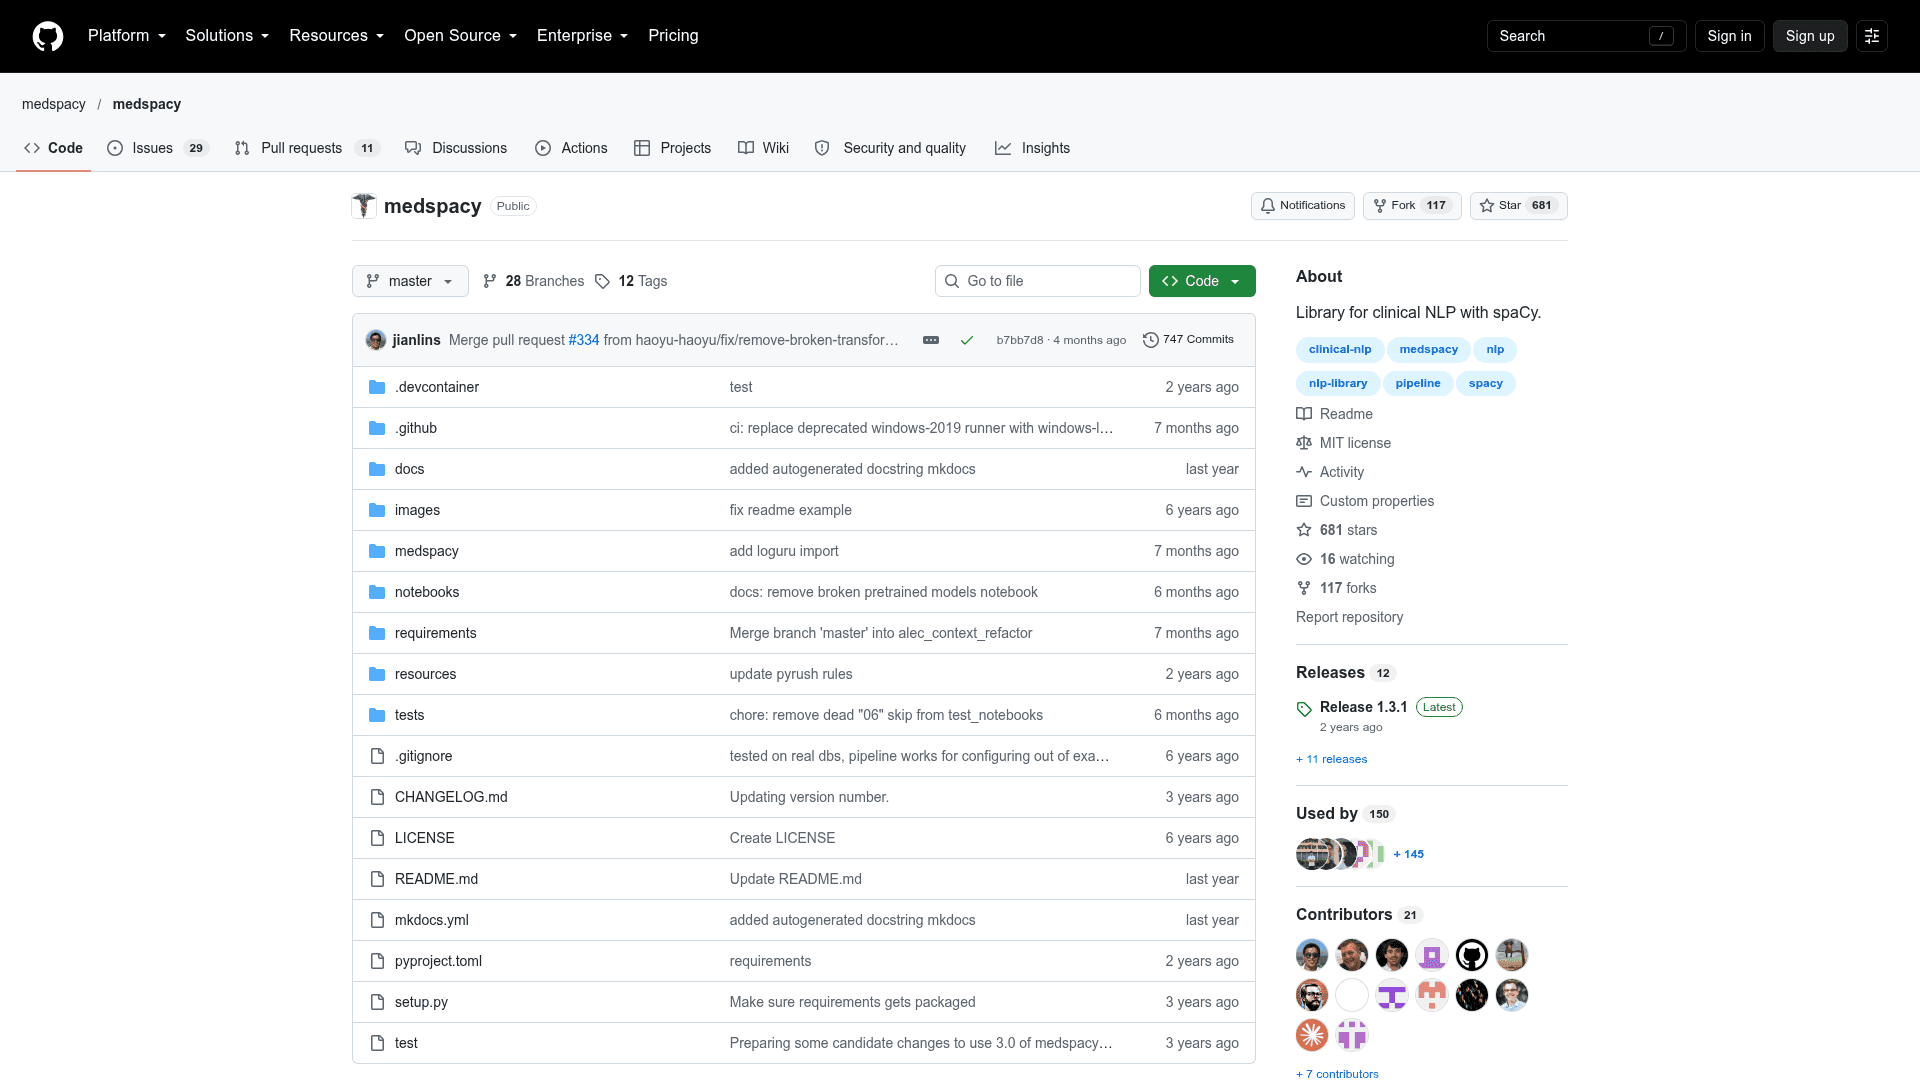Click the GitHub logo icon

click(x=48, y=36)
